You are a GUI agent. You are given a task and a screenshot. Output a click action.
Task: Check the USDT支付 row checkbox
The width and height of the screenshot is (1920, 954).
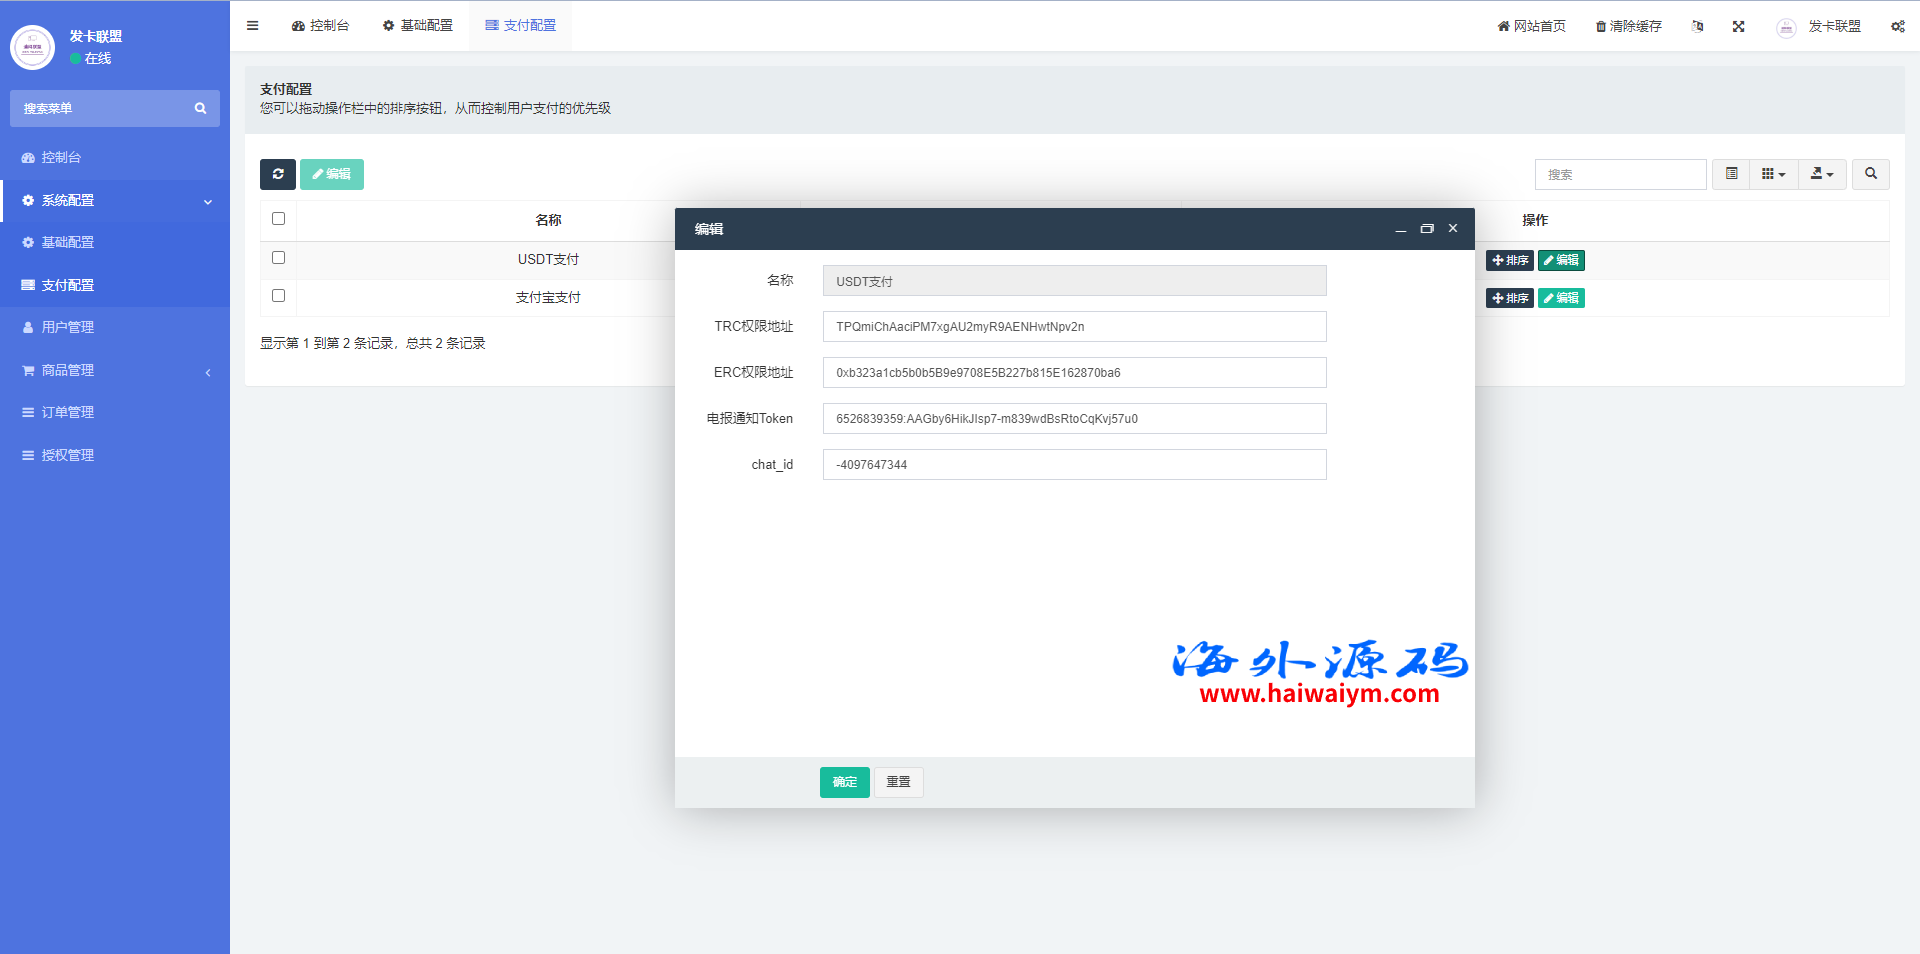click(x=279, y=258)
